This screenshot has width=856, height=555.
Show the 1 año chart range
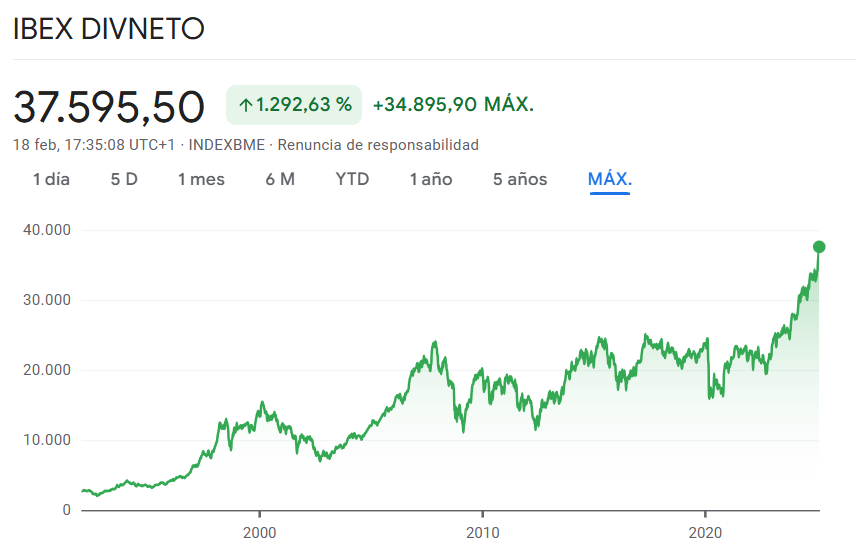[x=431, y=179]
